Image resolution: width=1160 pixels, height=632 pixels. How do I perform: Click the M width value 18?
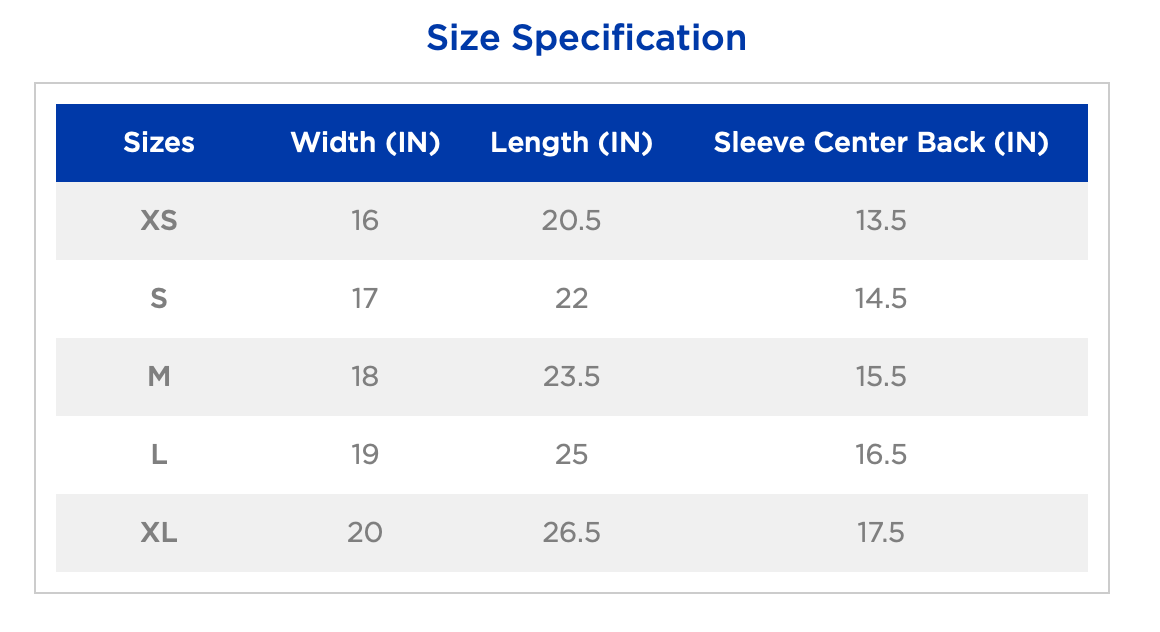(365, 376)
